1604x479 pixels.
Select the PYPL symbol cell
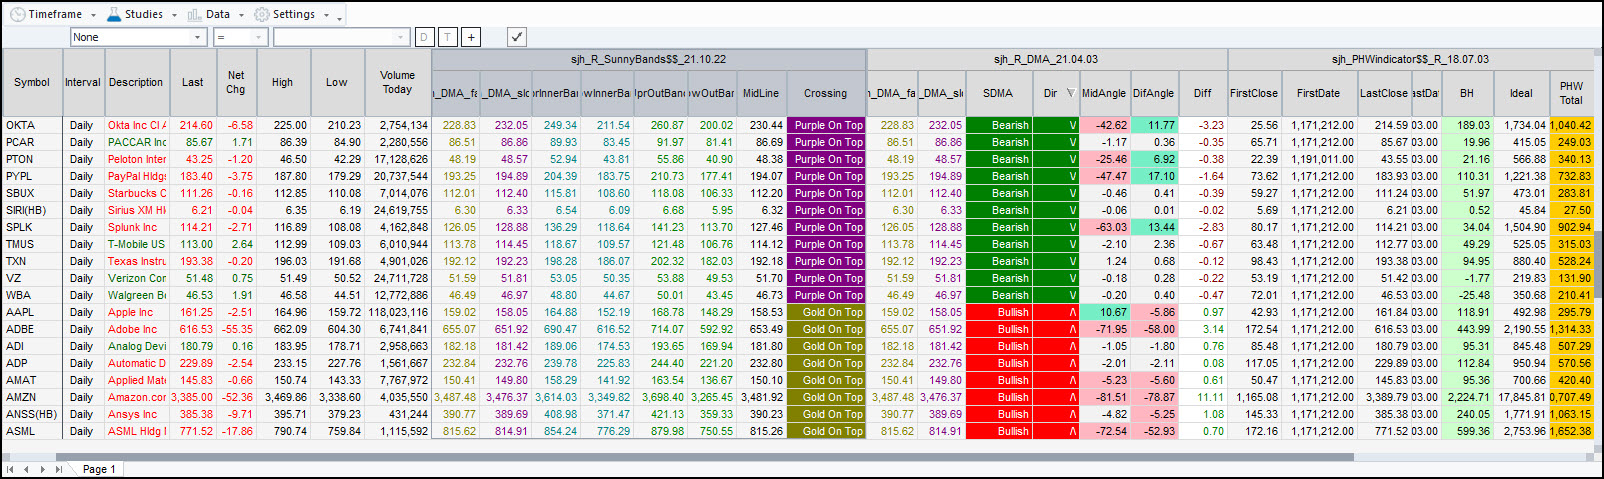coord(32,176)
